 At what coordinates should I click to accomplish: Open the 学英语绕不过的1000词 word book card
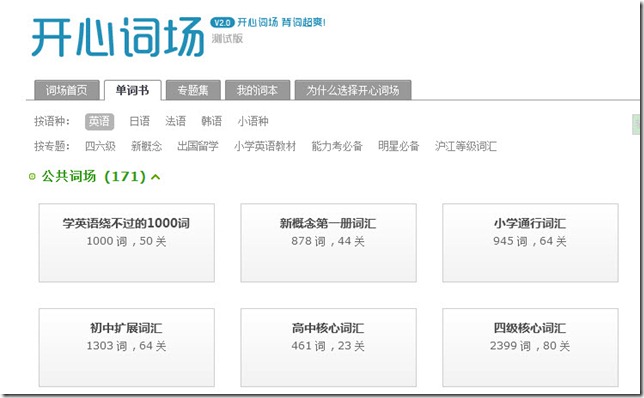(x=126, y=243)
